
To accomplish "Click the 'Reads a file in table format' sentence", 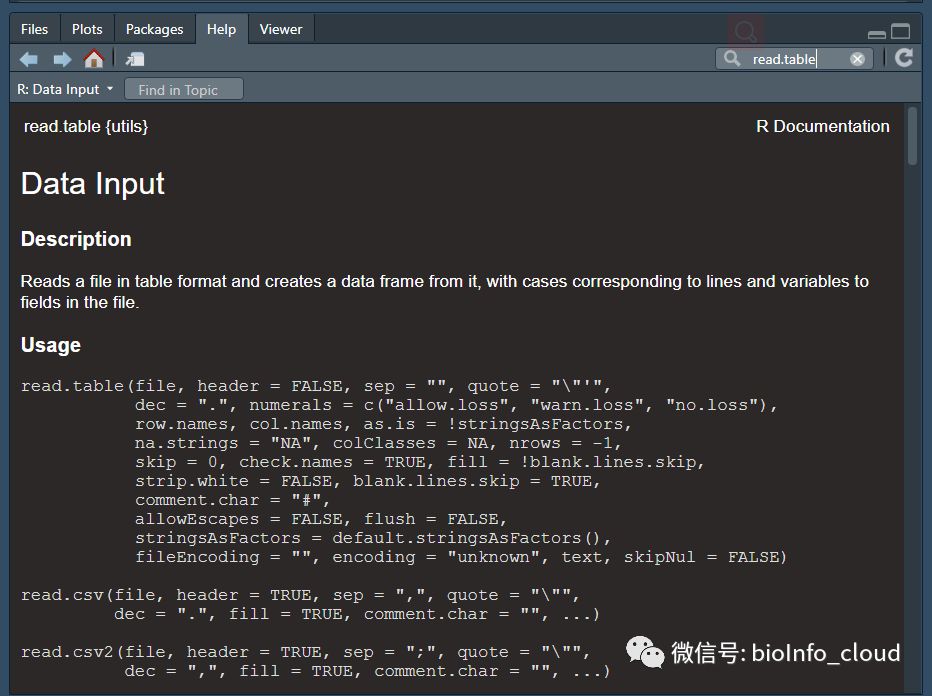I will tap(445, 292).
